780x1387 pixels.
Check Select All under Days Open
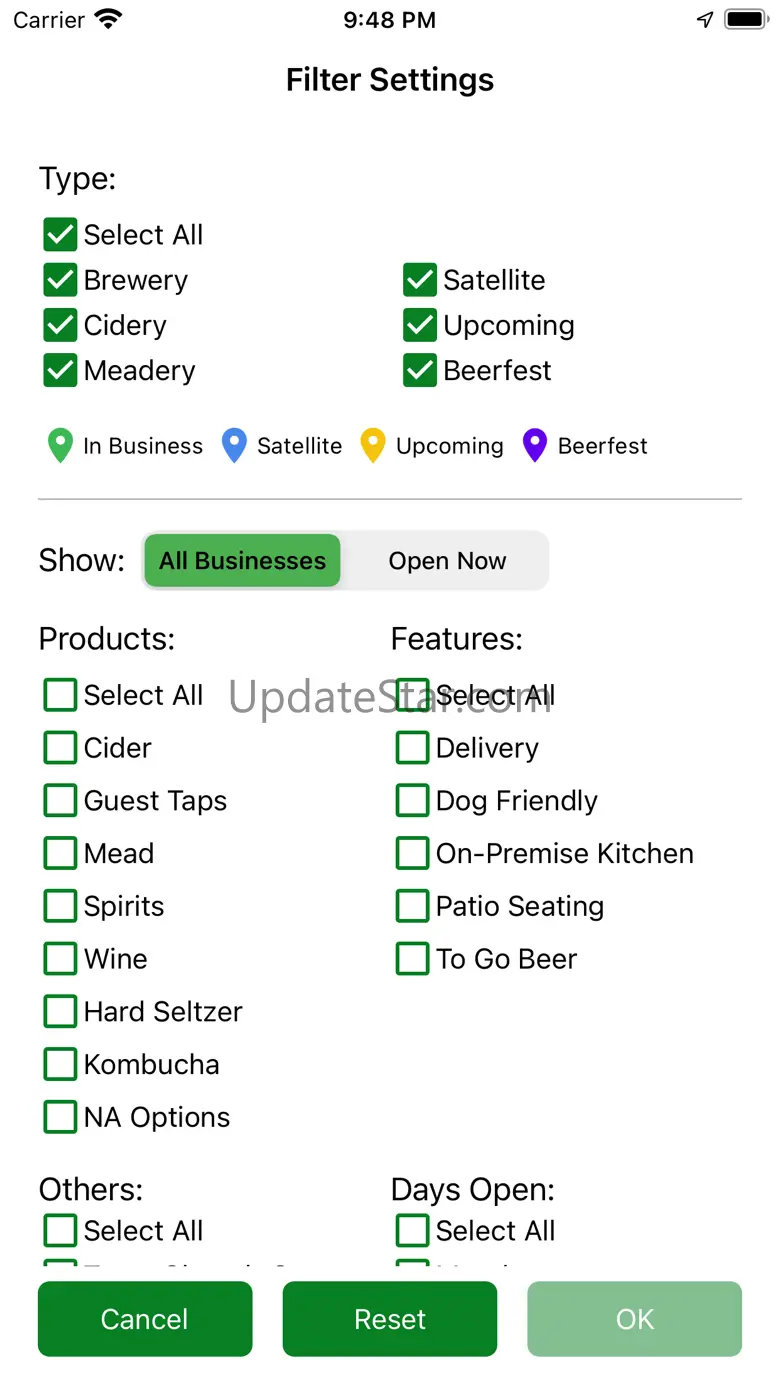pyautogui.click(x=413, y=1231)
